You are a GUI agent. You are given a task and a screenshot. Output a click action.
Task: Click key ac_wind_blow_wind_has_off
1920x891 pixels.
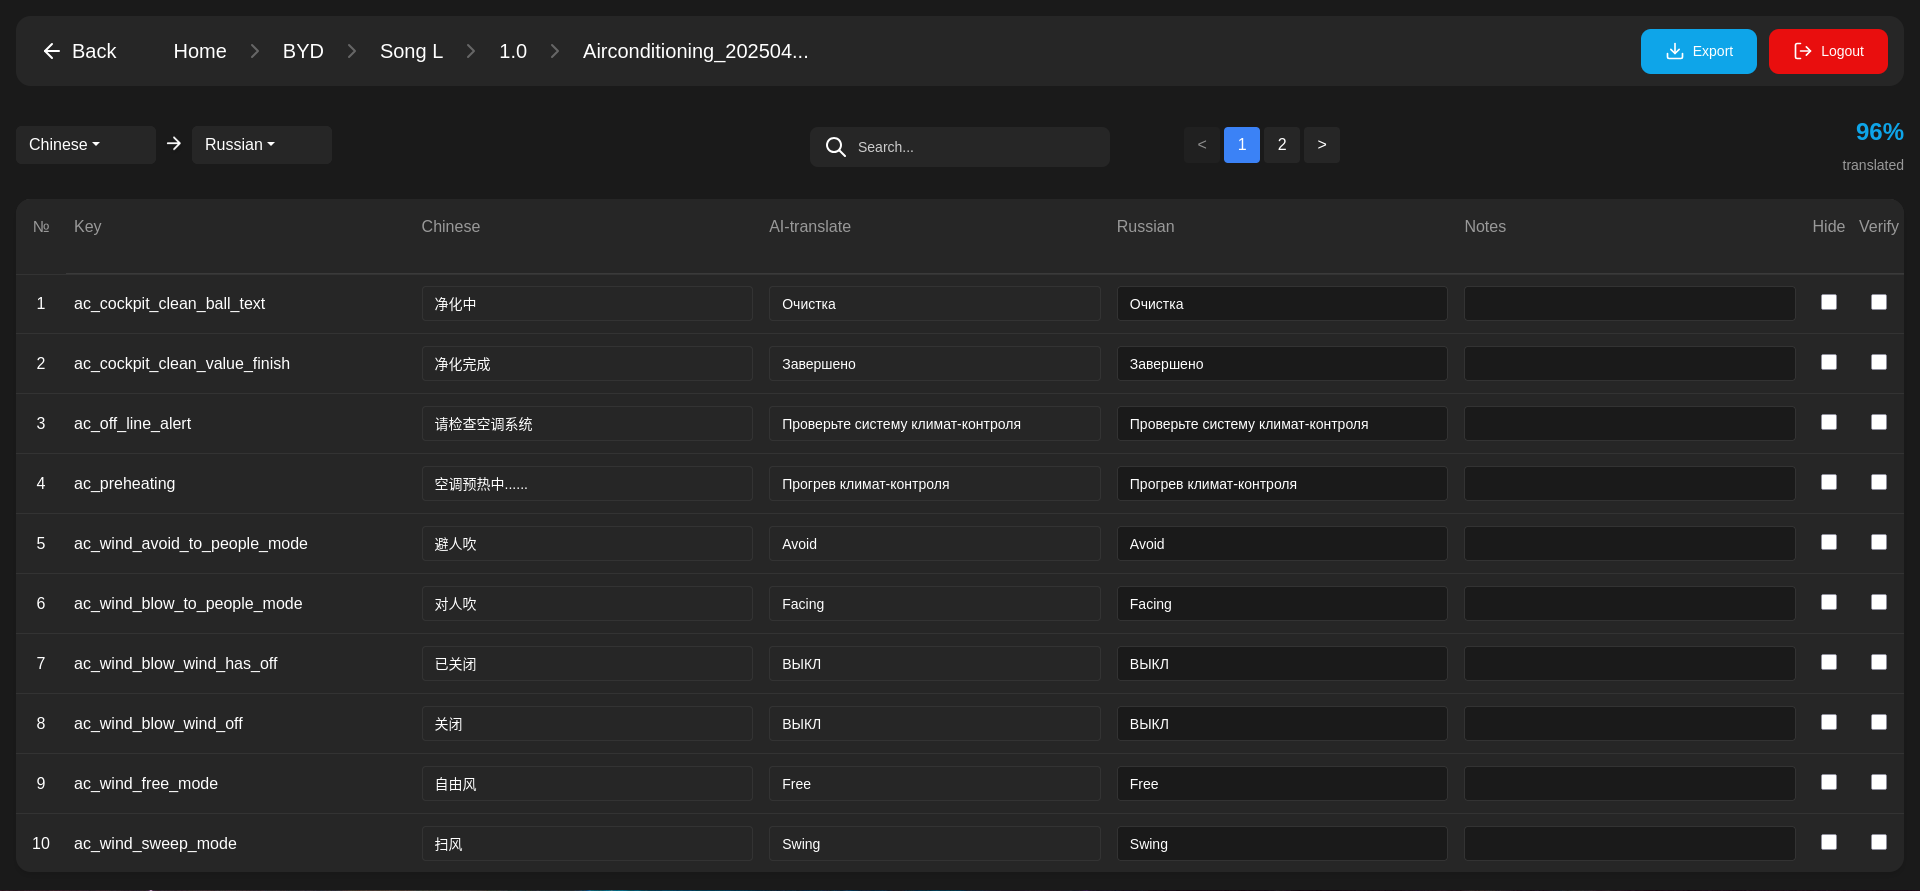tap(176, 663)
